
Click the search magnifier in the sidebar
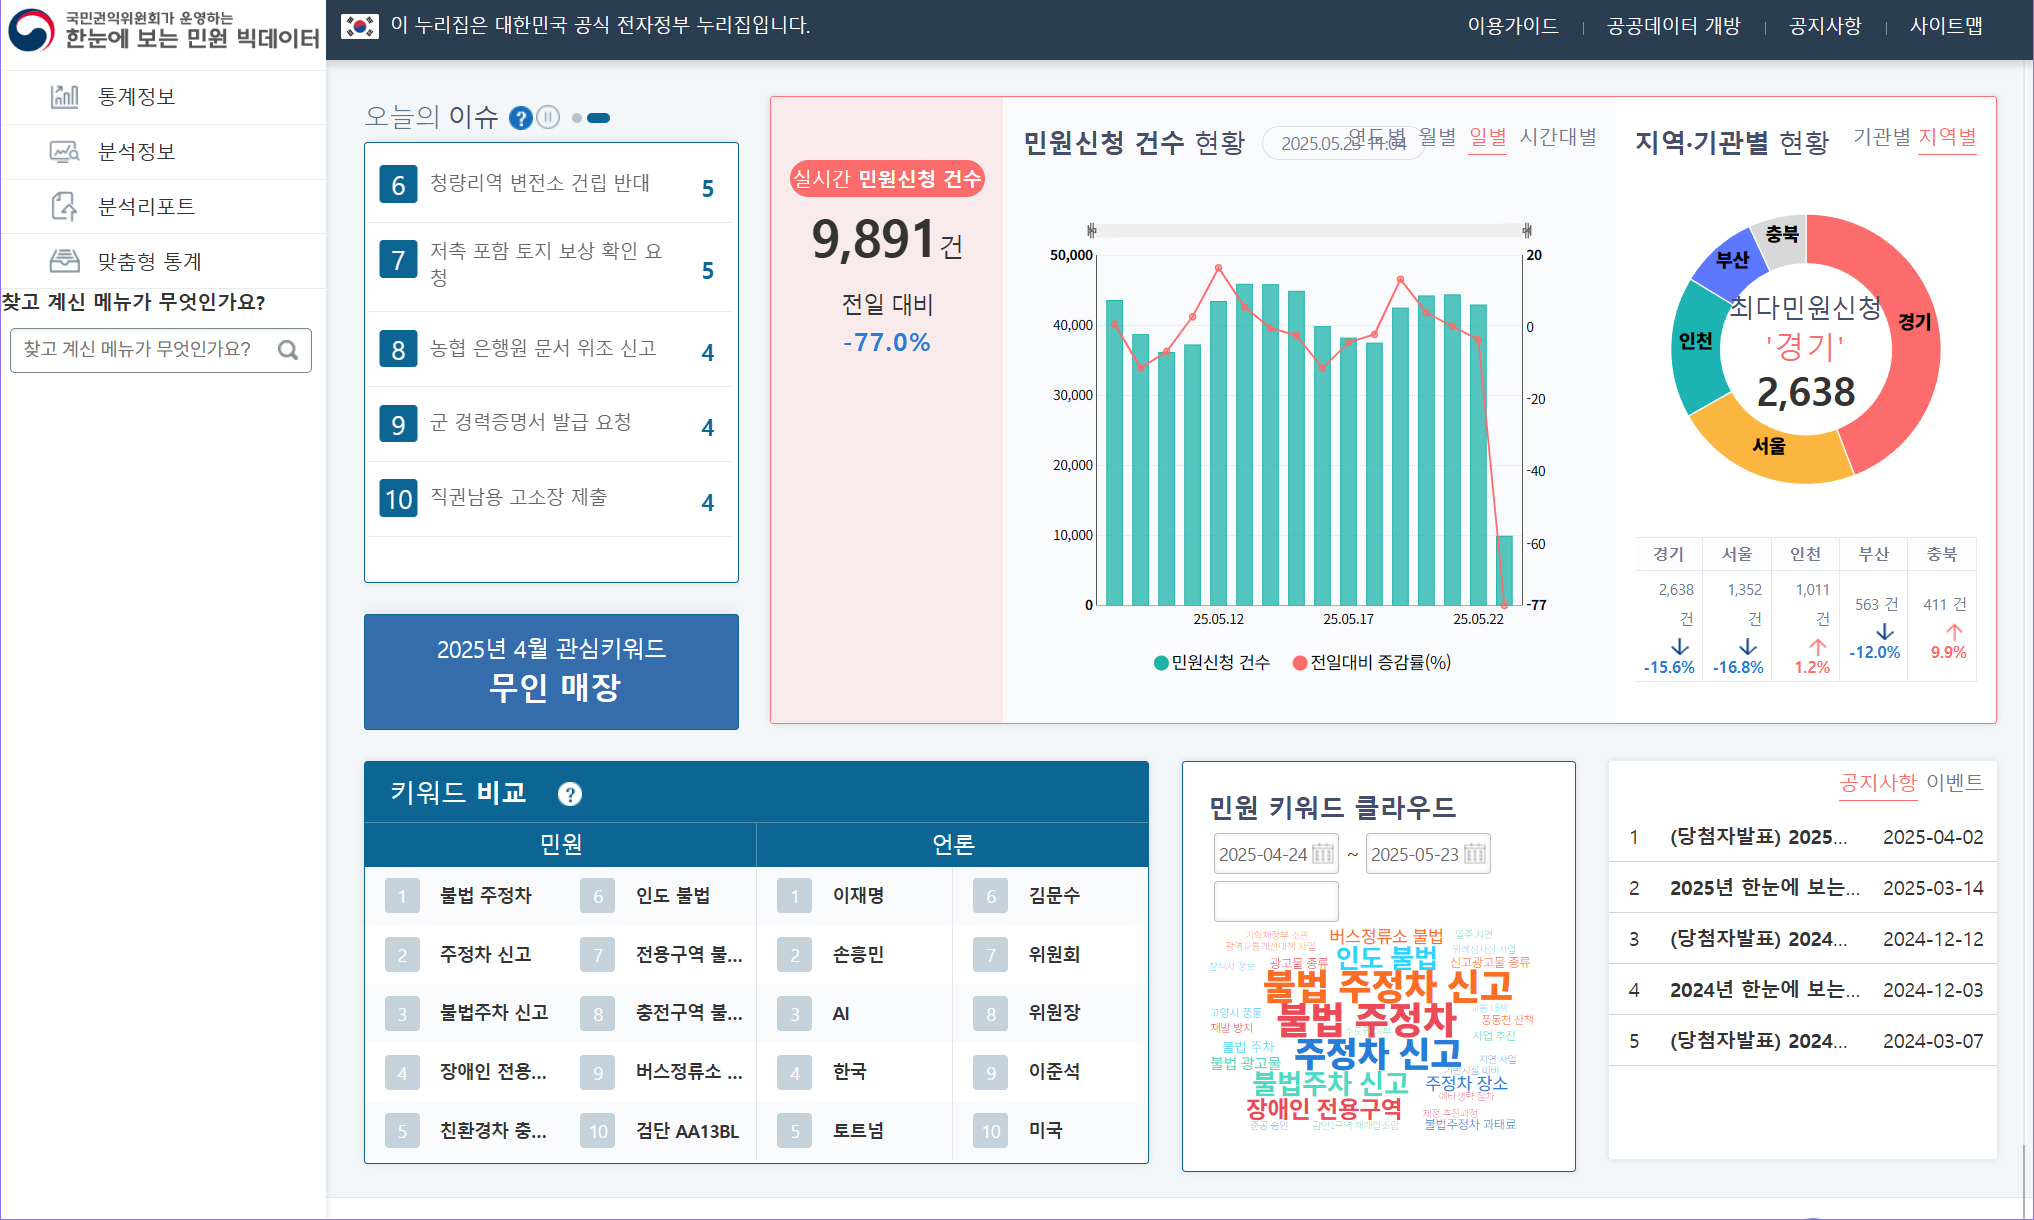[x=289, y=350]
